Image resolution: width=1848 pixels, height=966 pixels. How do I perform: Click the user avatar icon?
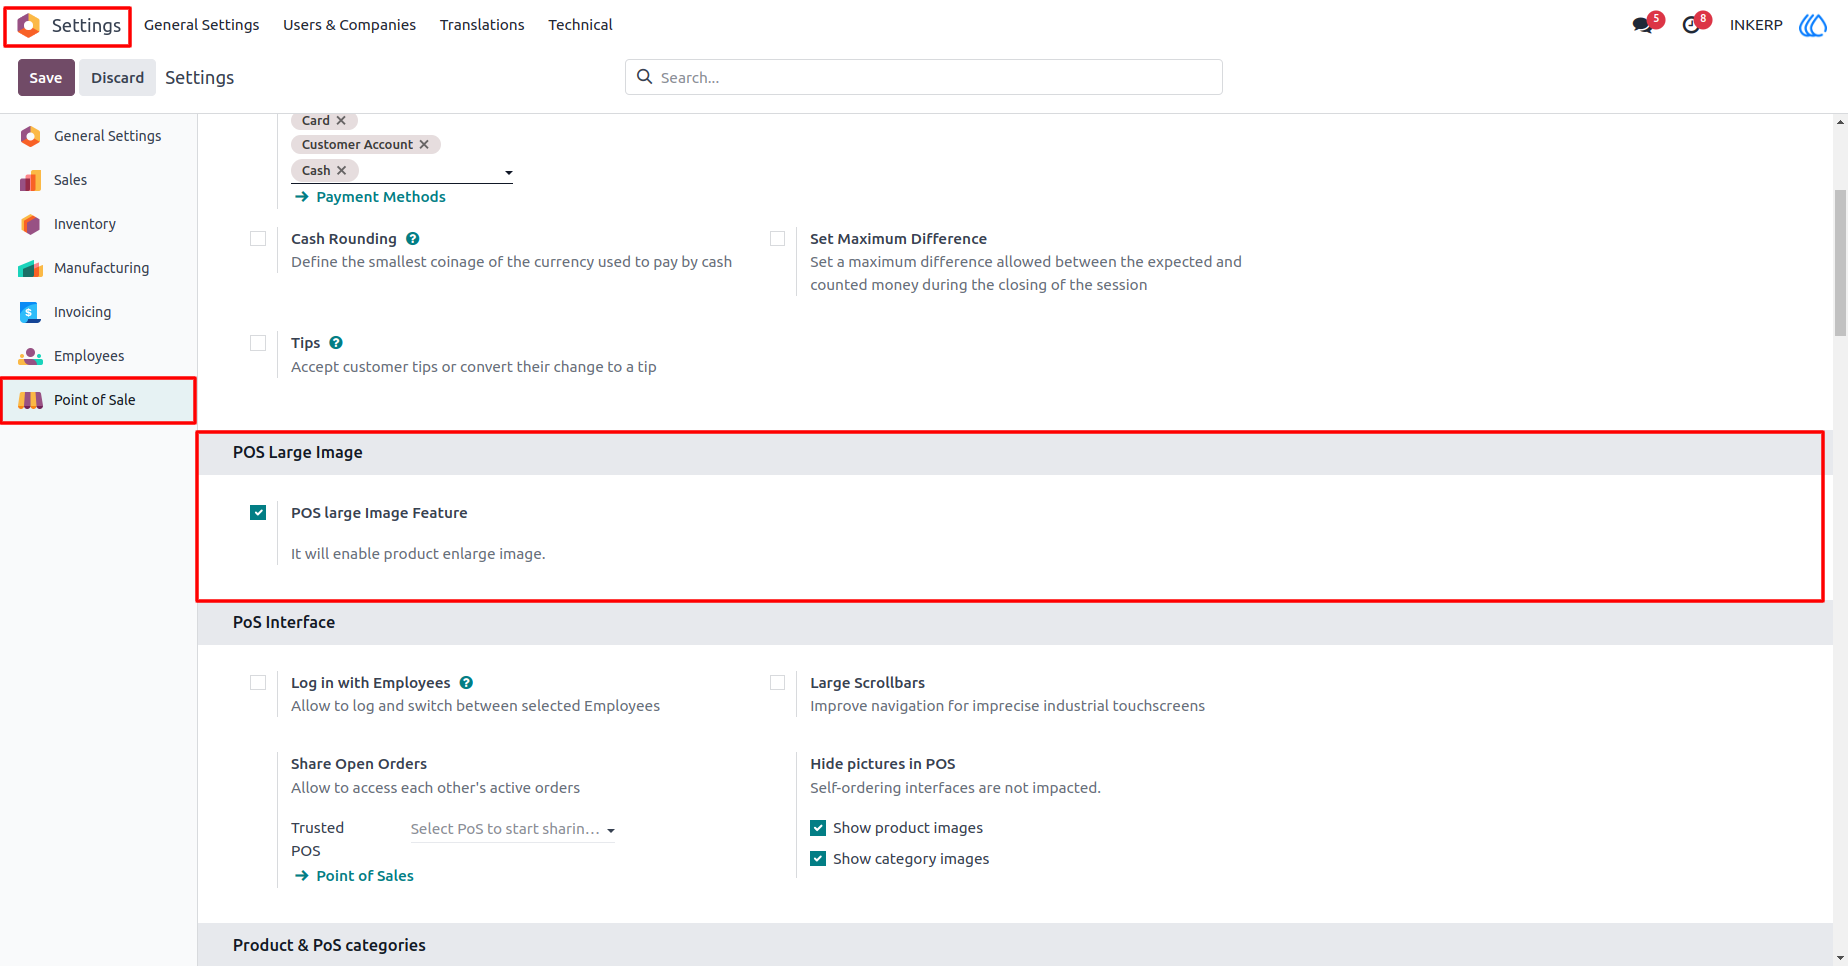point(1813,25)
